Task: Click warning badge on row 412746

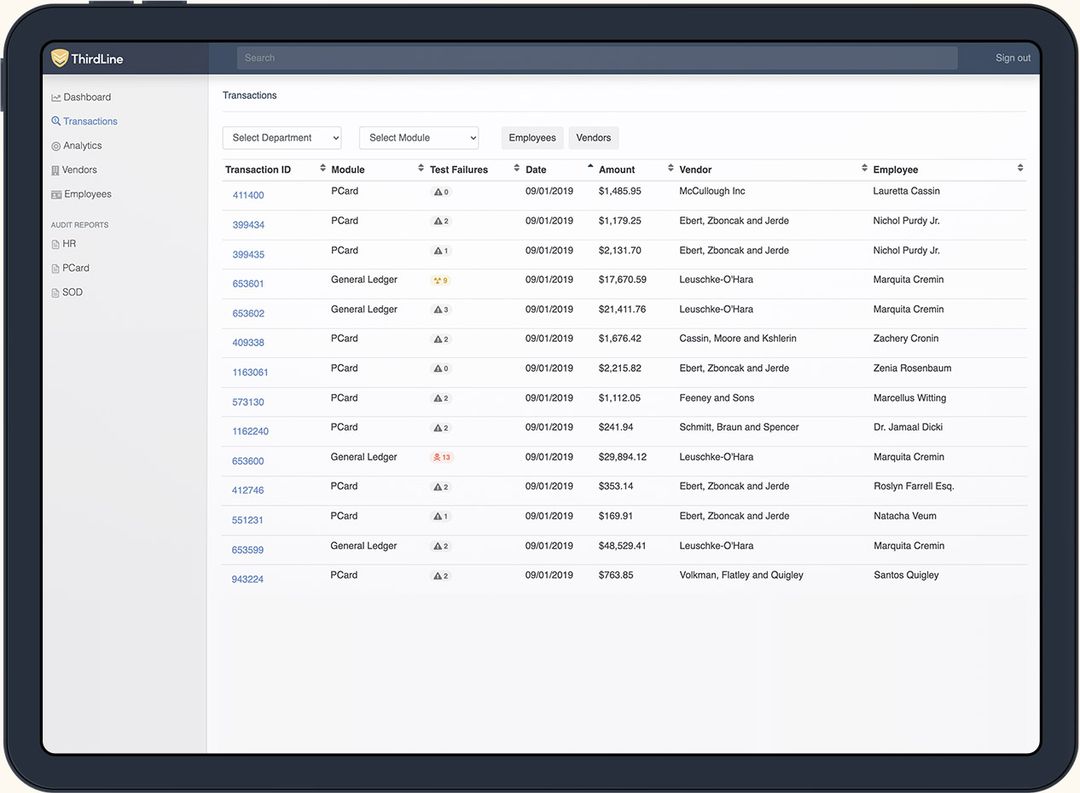Action: [x=441, y=487]
